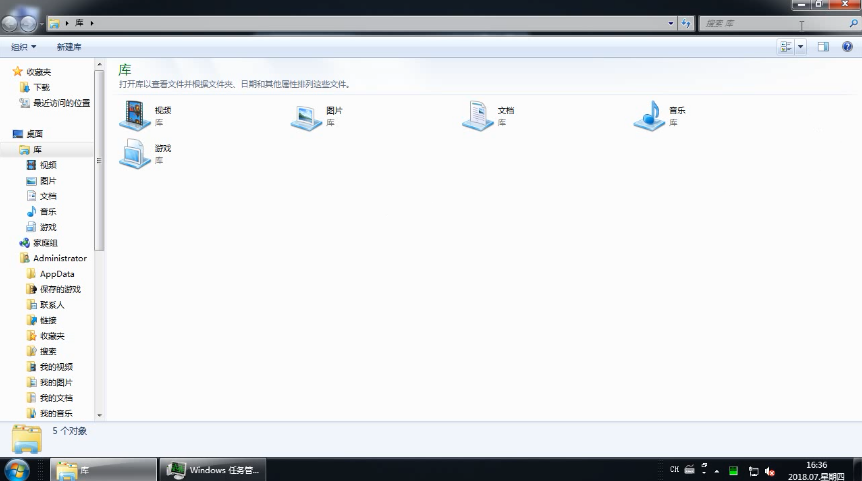Viewport: 862px width, 481px height.
Task: Click the Back navigation arrow
Action: click(10, 24)
